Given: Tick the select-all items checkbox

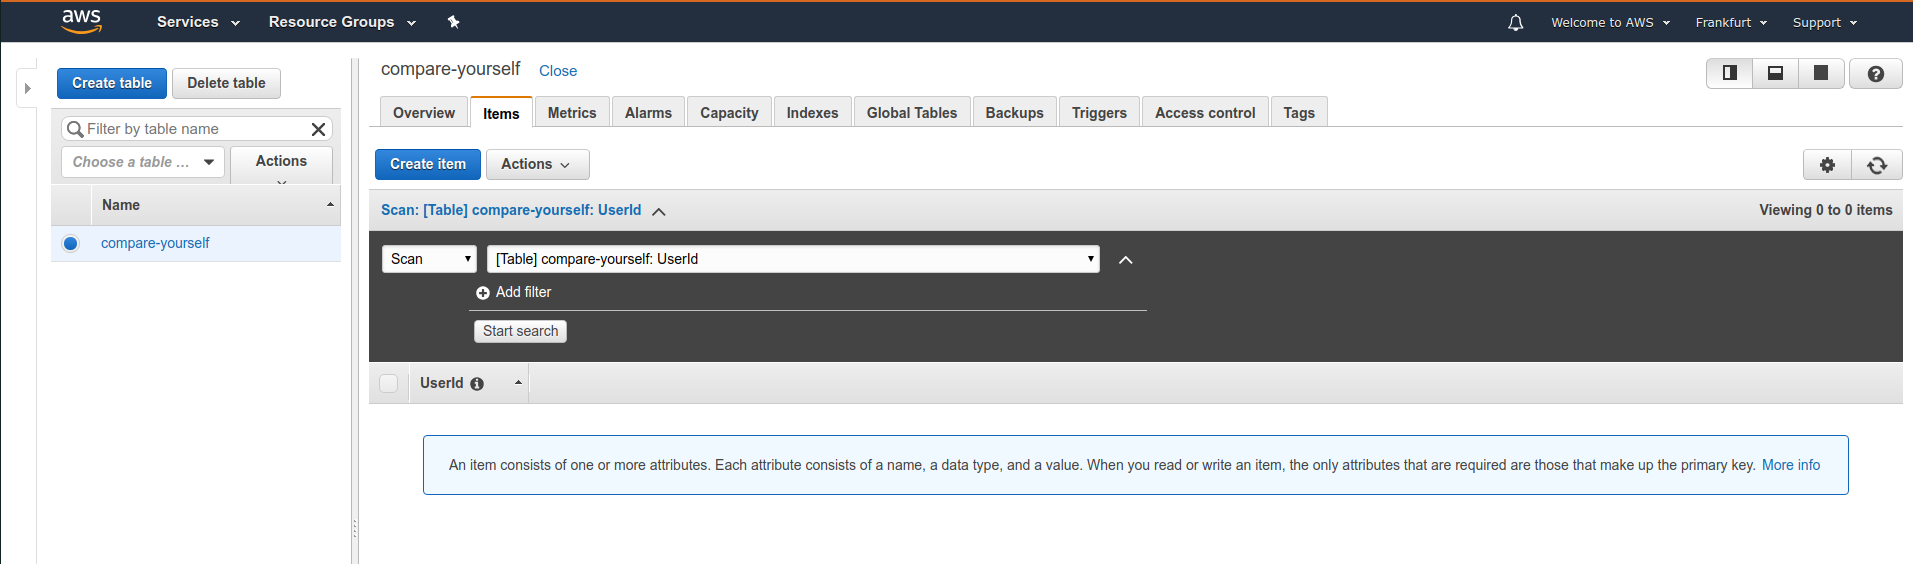Looking at the screenshot, I should 389,383.
